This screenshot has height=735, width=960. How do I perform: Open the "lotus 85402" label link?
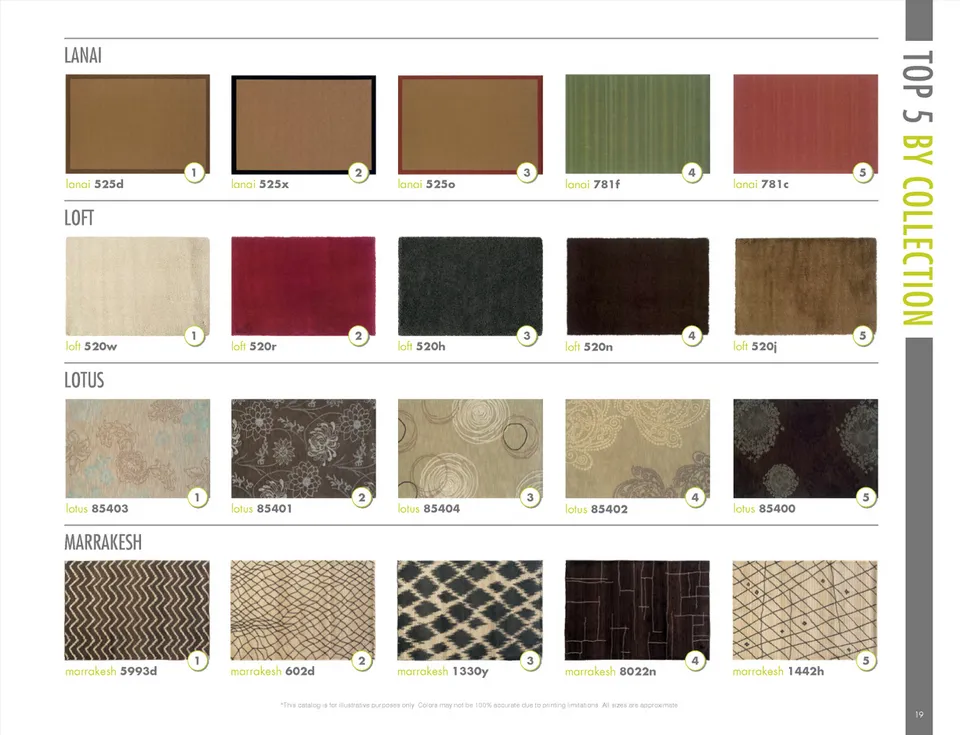pos(596,510)
